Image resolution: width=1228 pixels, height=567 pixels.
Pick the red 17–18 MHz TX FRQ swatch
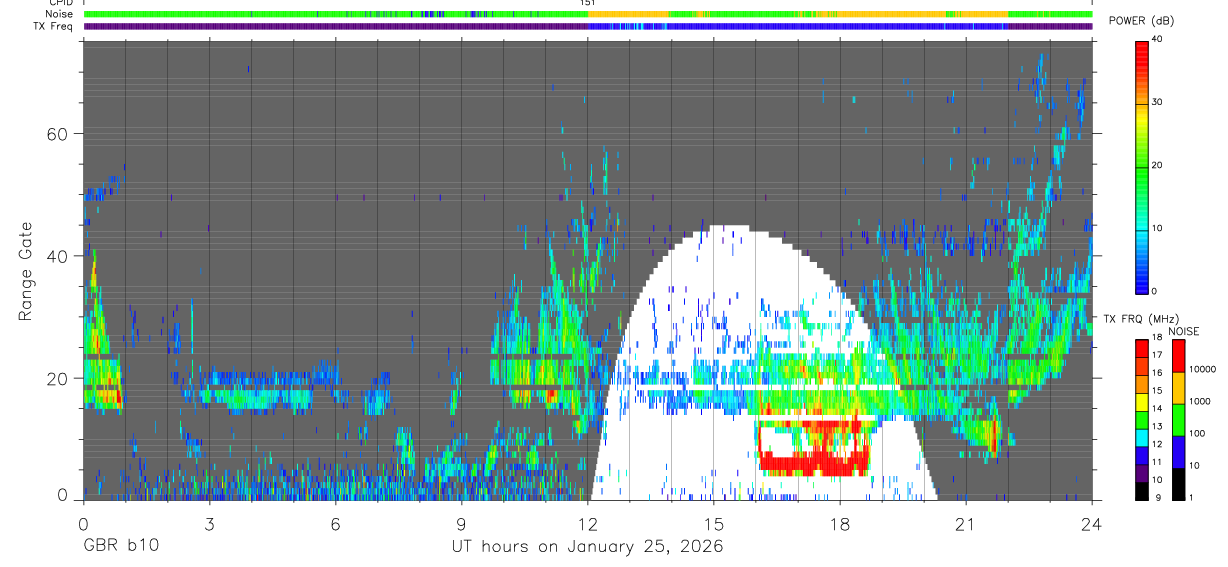pyautogui.click(x=1142, y=346)
